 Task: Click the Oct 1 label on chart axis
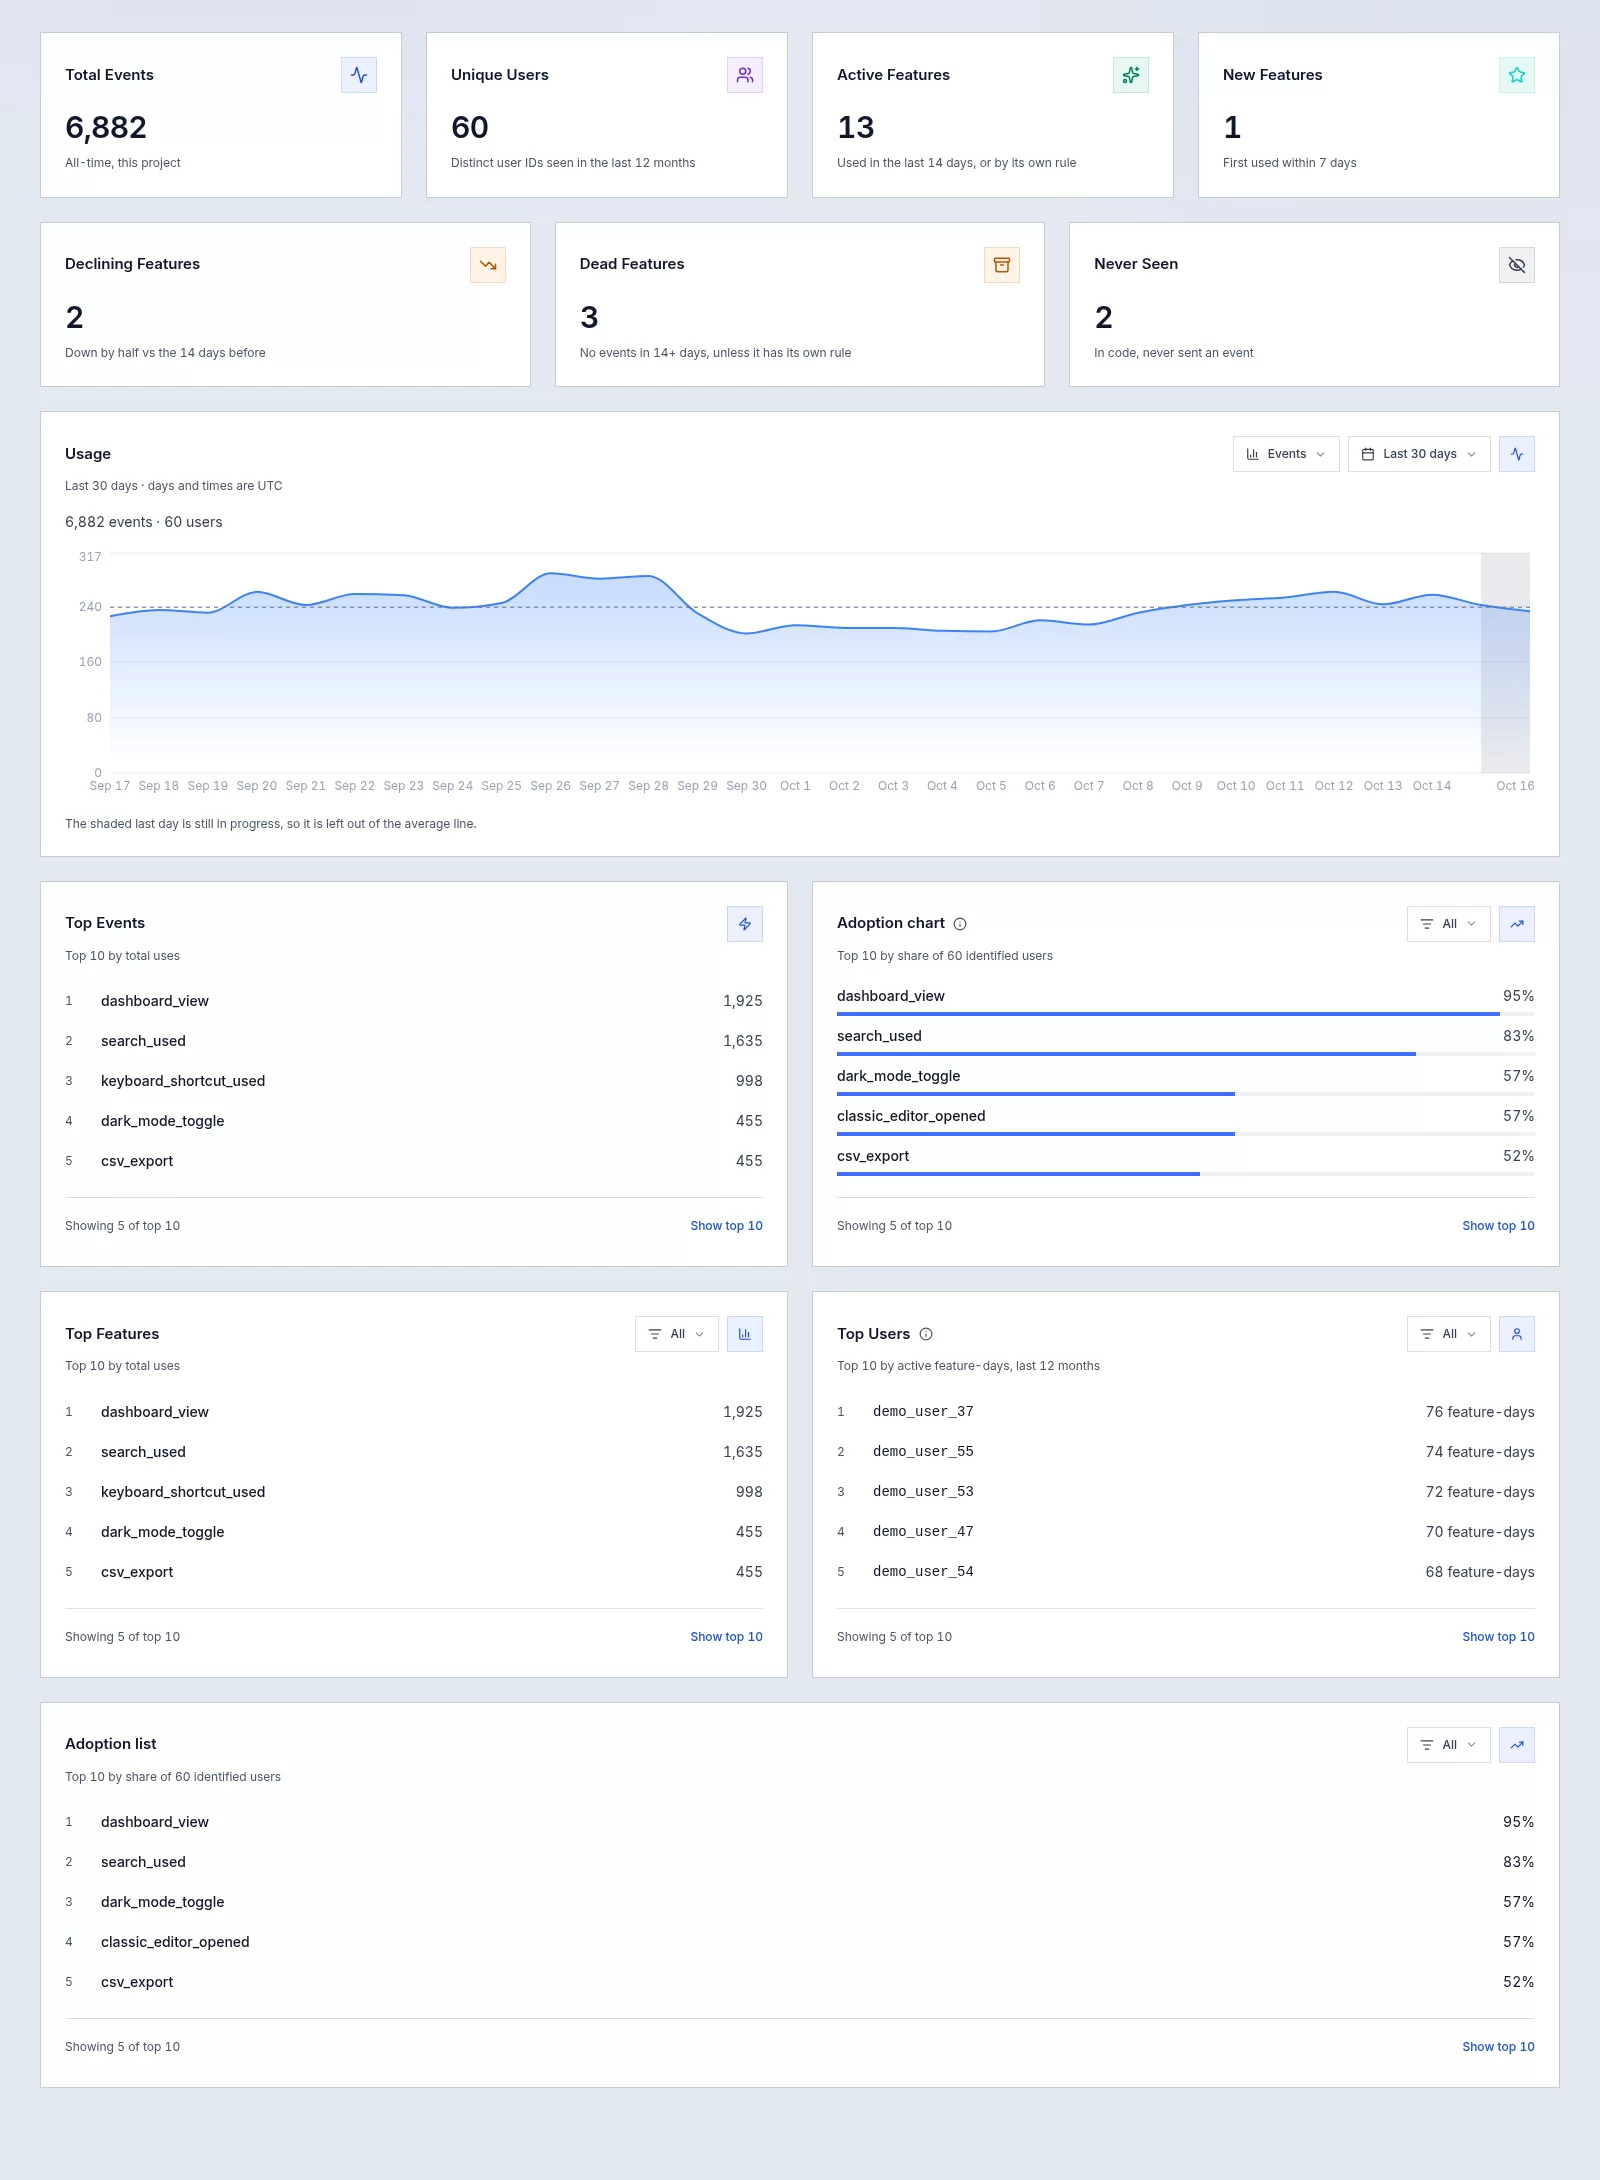[x=795, y=786]
